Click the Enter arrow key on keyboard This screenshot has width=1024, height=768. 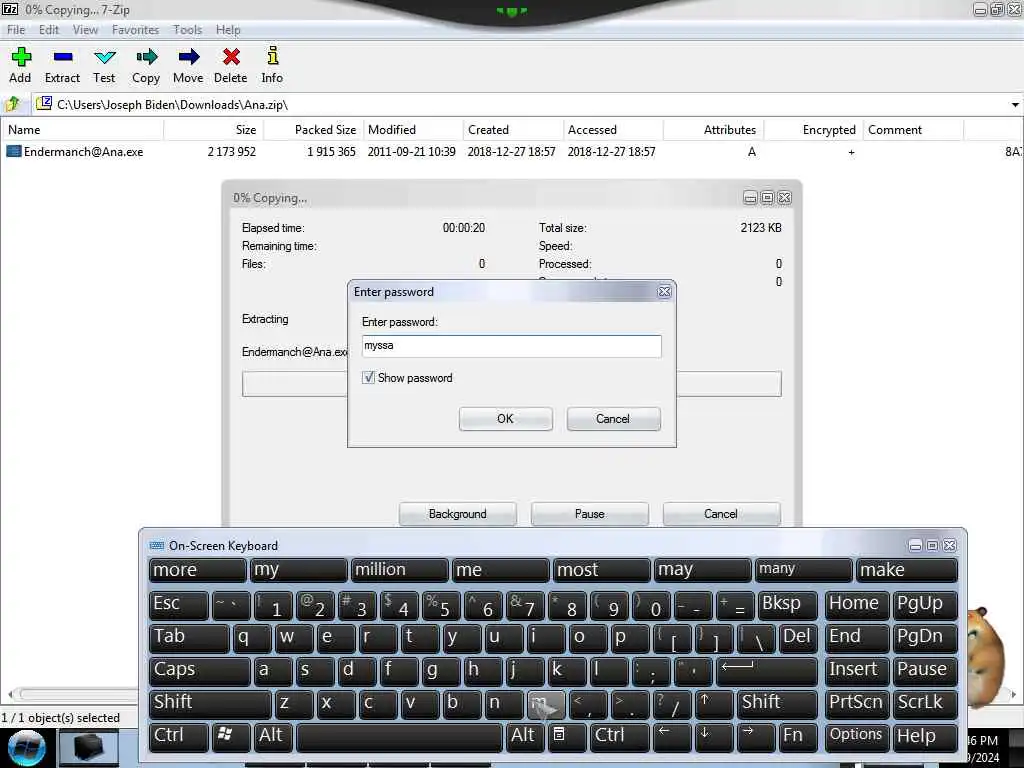click(x=767, y=670)
